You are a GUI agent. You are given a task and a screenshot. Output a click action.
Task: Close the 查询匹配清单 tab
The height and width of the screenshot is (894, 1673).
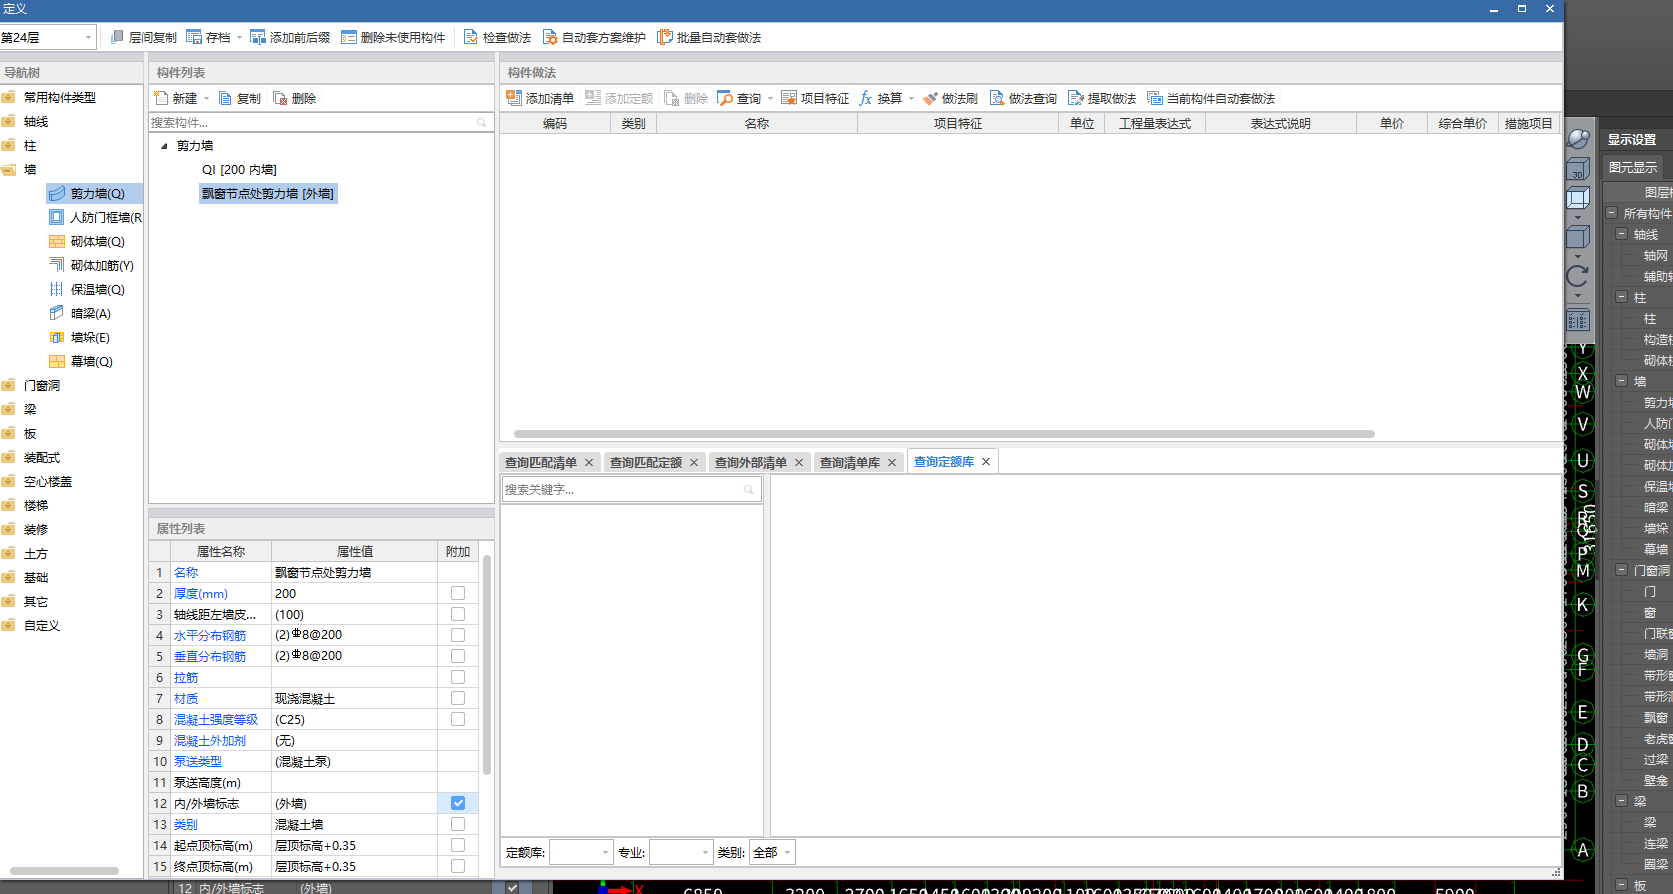589,462
